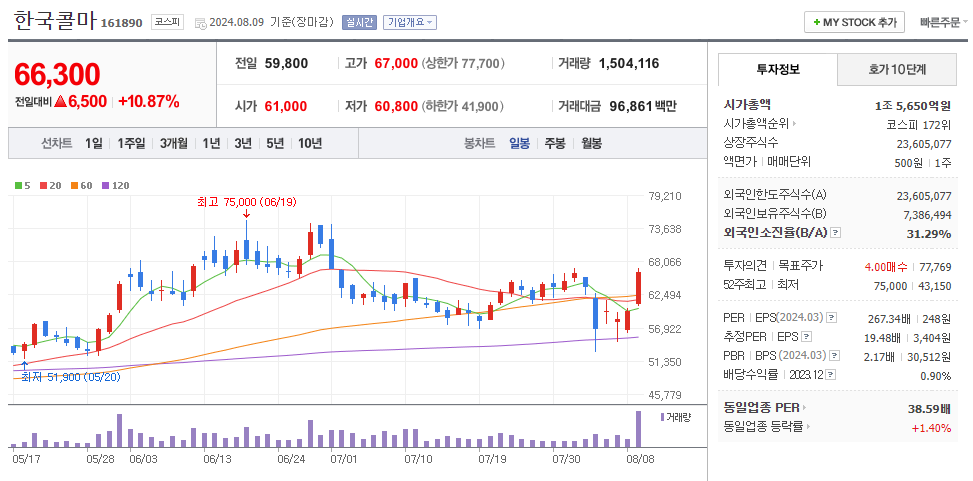Click the 최저 51,900 (05/20) chart marker
The image size is (973, 481).
pyautogui.click(x=71, y=377)
